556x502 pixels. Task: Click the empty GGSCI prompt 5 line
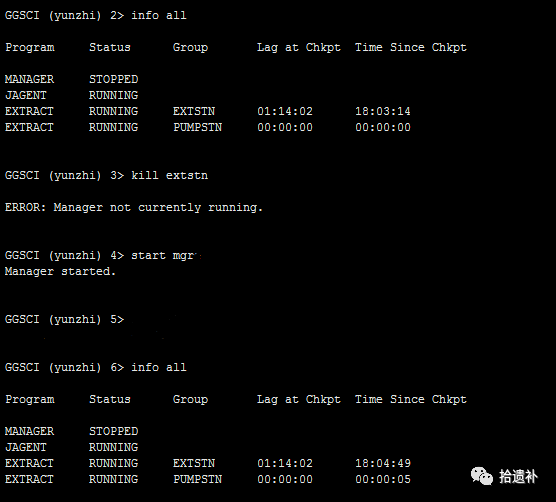[x=64, y=319]
